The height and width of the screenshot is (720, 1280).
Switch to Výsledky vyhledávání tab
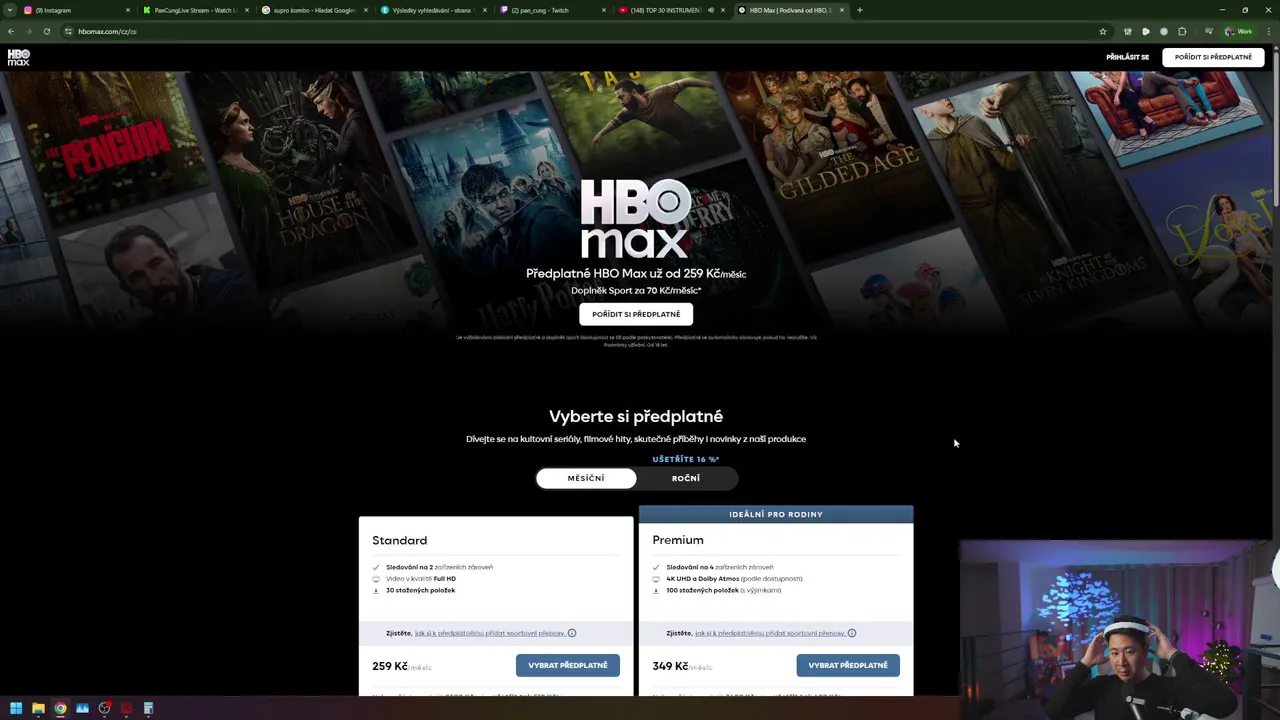432,10
